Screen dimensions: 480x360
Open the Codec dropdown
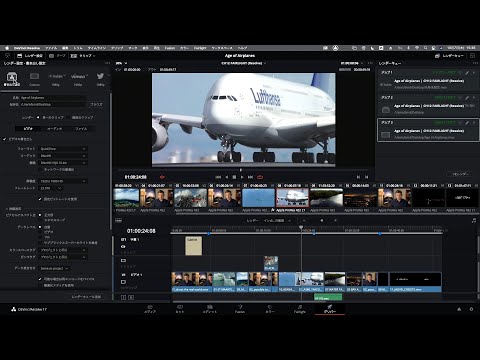click(x=63, y=156)
